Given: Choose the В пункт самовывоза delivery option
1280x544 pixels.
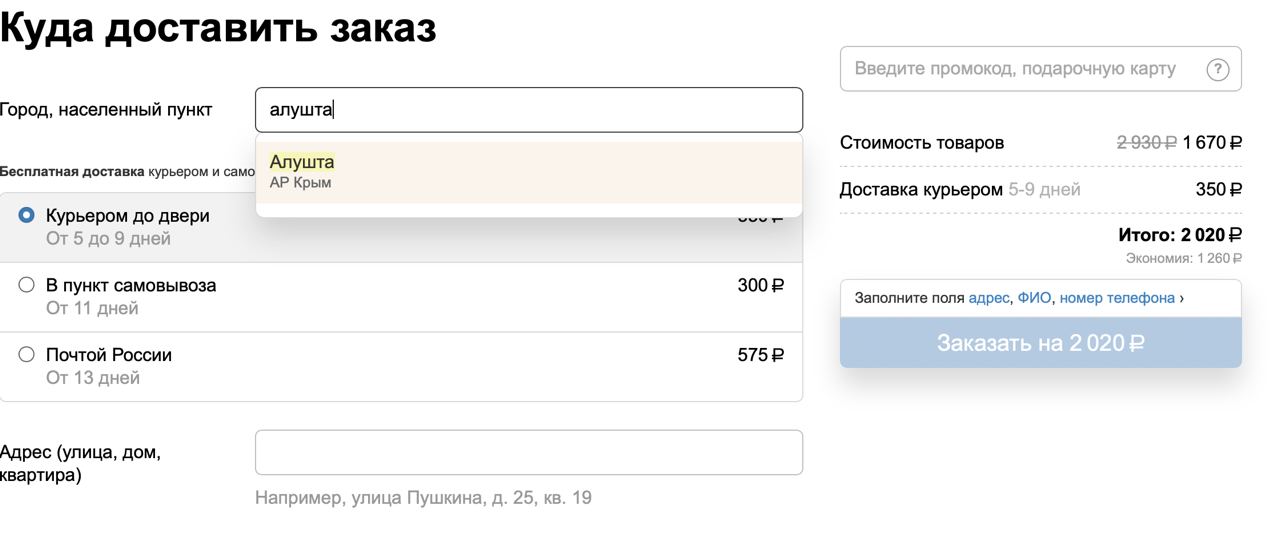Looking at the screenshot, I should point(401,297).
